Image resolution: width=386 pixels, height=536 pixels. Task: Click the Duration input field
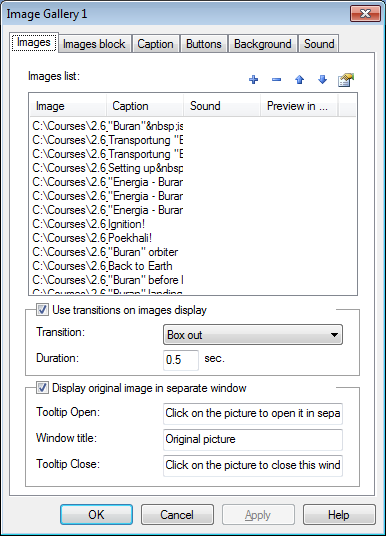tap(181, 360)
